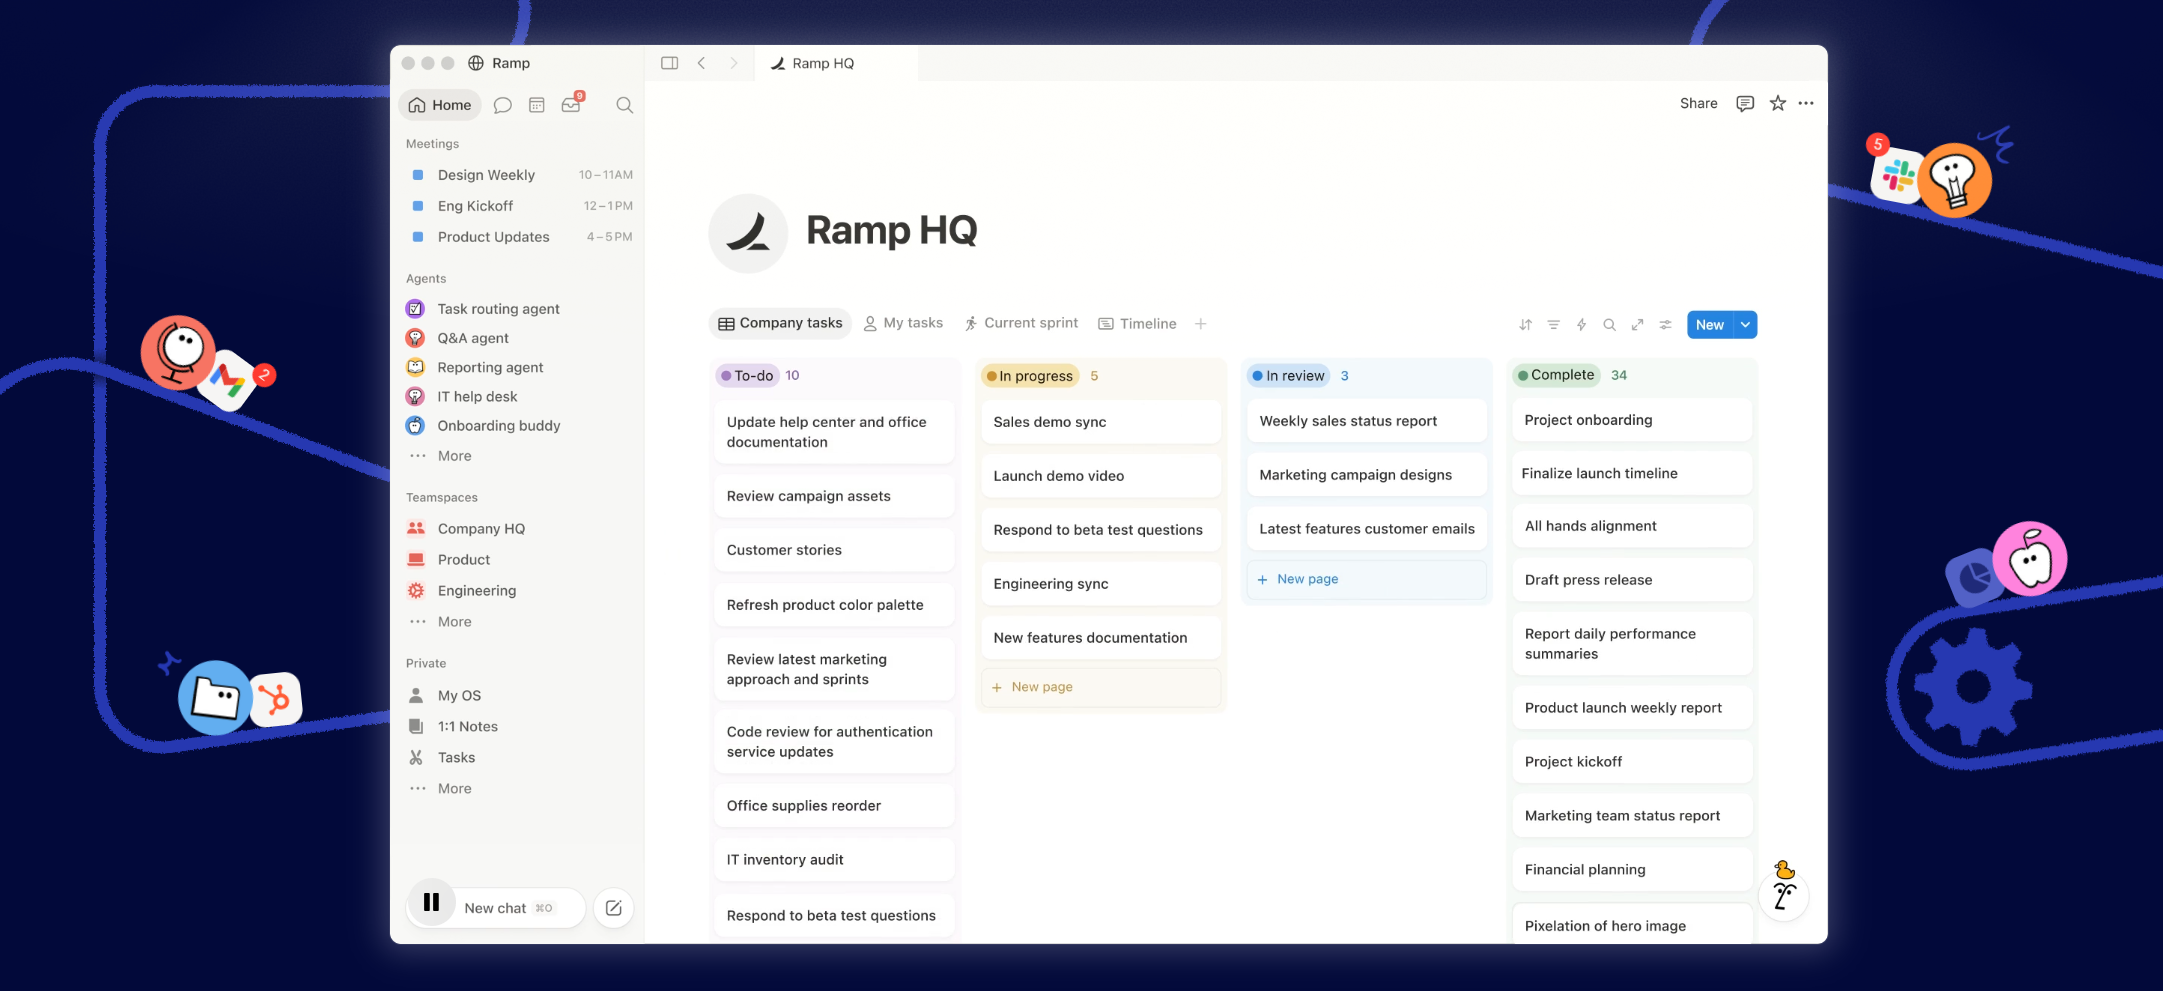This screenshot has width=2163, height=991.
Task: Click the blue New button
Action: 1710,325
